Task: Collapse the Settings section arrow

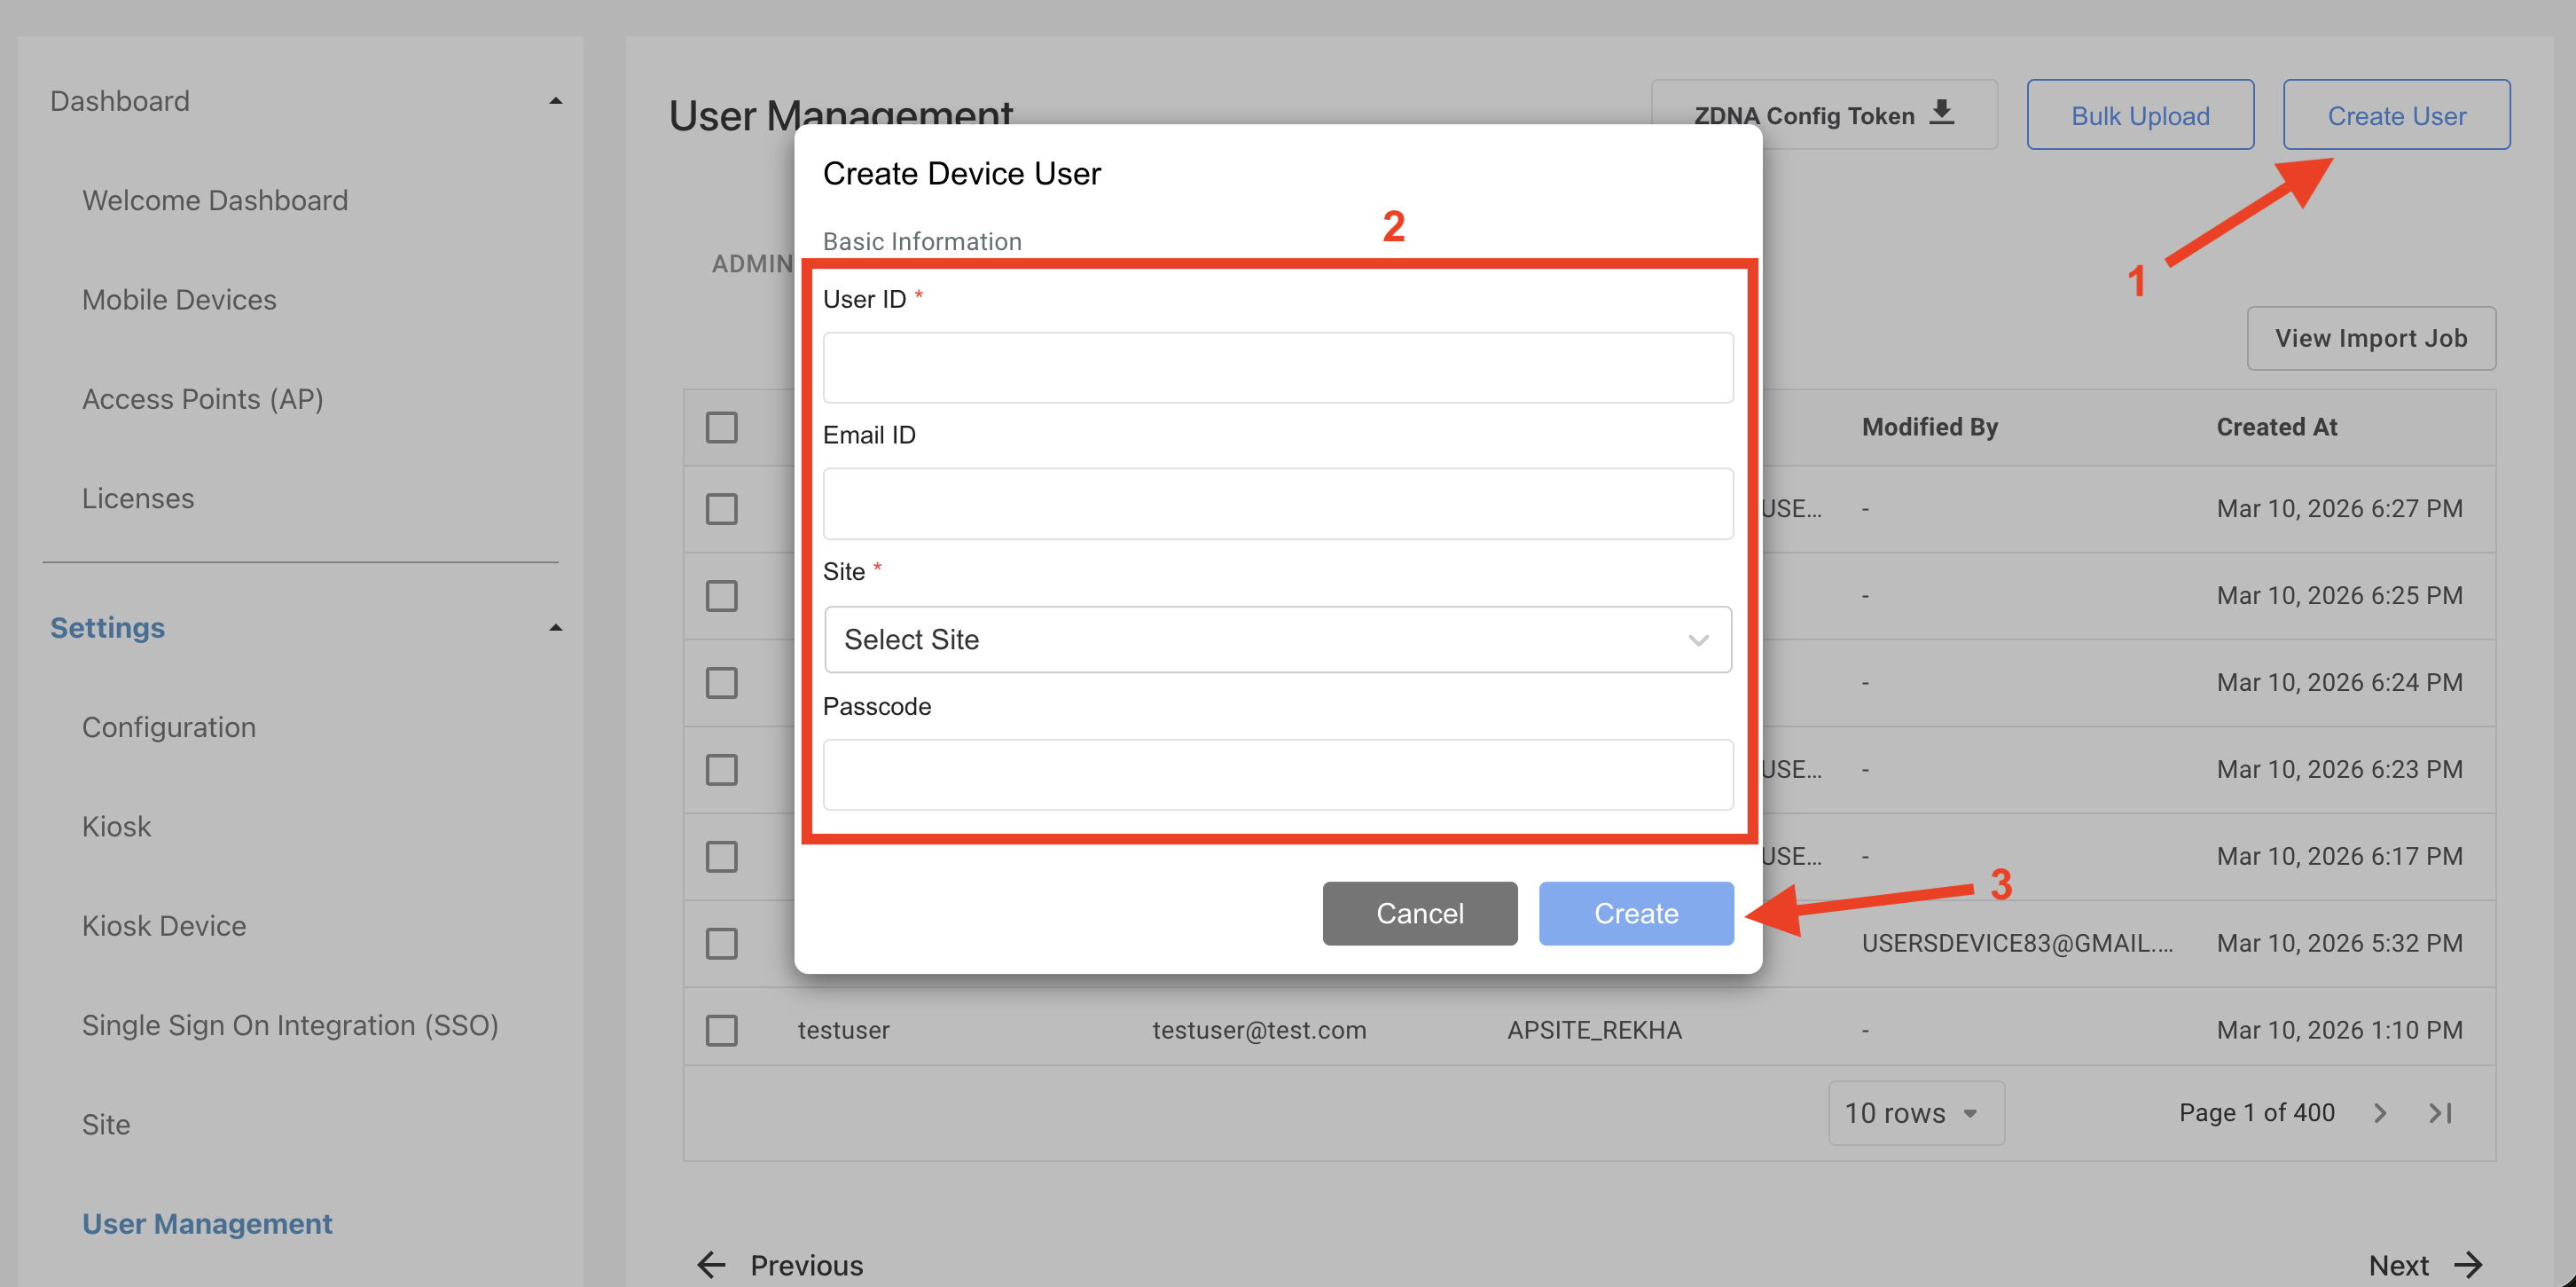Action: 556,628
